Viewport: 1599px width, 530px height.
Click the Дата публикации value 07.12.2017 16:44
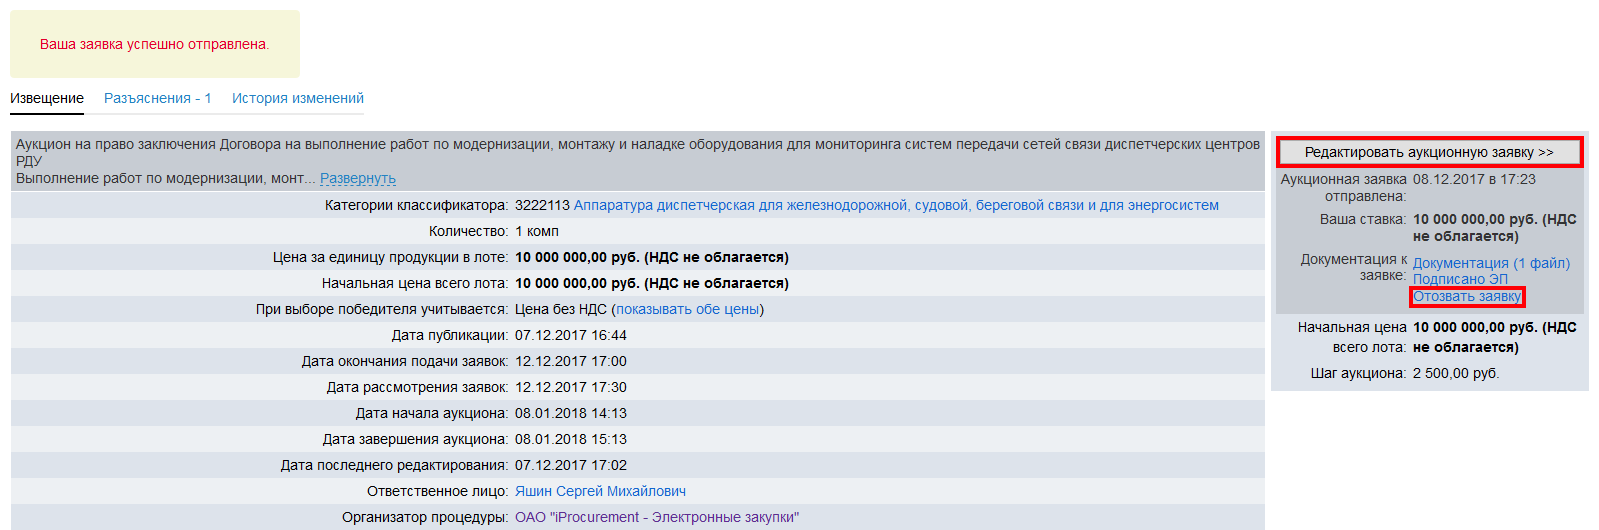click(x=571, y=335)
